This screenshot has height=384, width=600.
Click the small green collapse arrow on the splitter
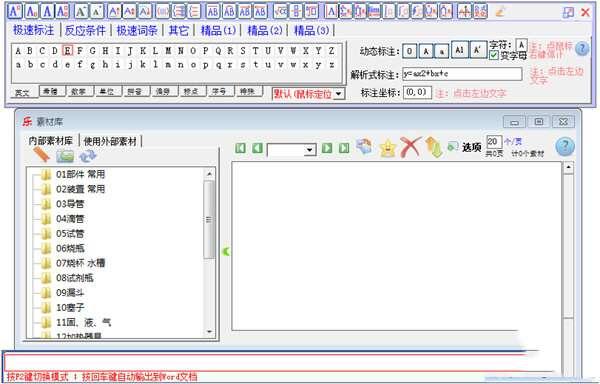tap(226, 251)
